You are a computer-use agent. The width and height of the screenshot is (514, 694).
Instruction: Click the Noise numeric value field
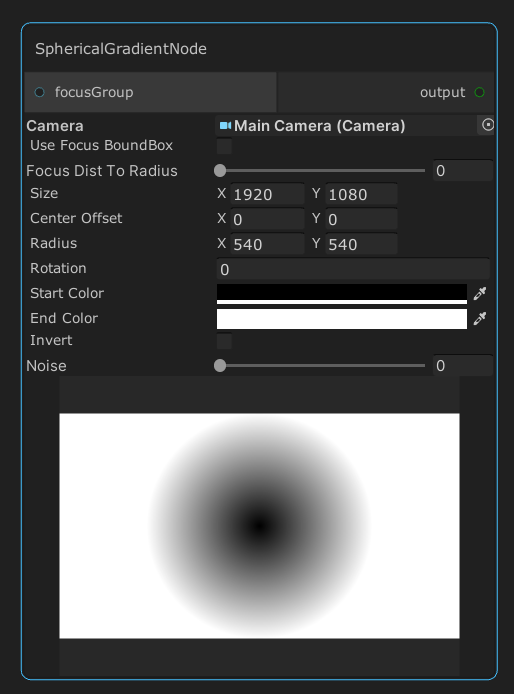click(463, 366)
